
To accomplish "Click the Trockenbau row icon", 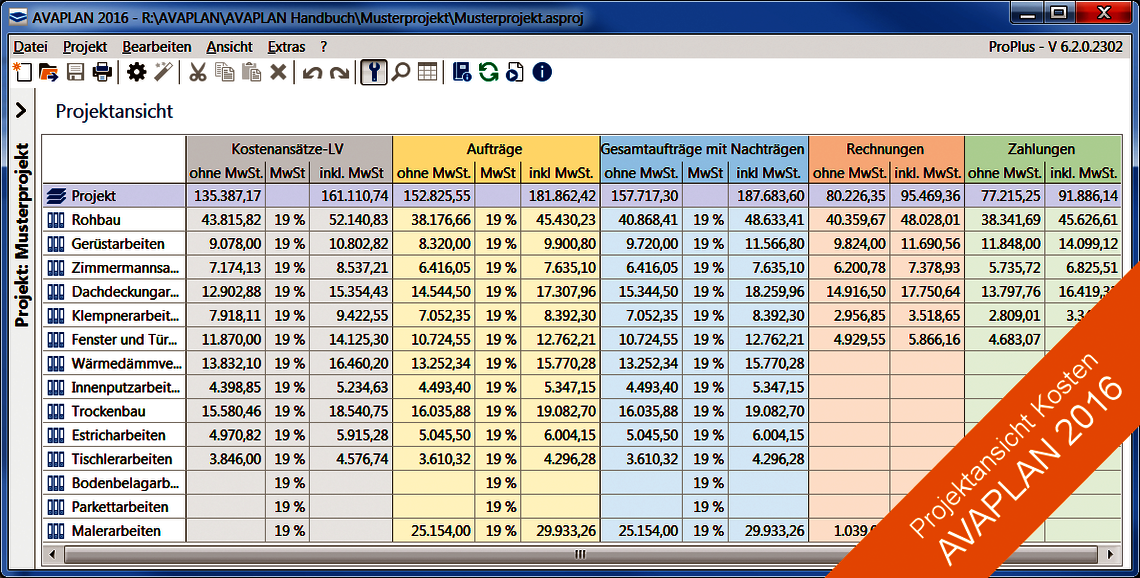I will pos(55,411).
